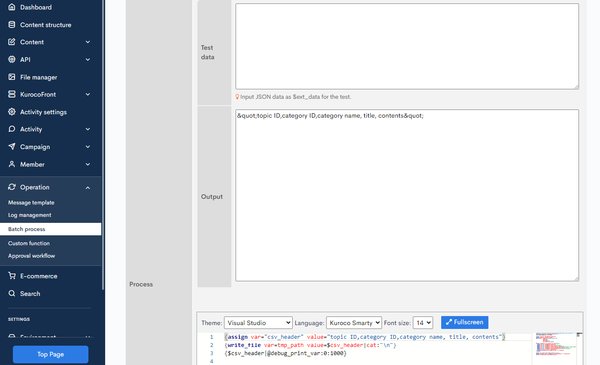Click the Content structure database icon

[x=12, y=24]
